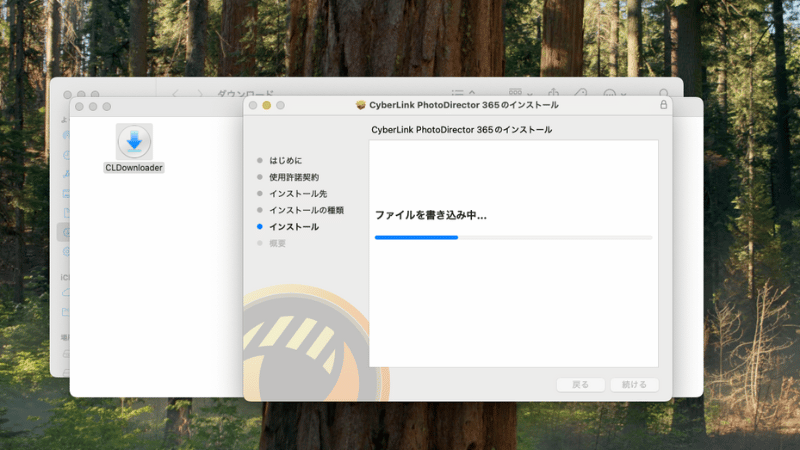Click the ファイルを書き込み中... status text
The width and height of the screenshot is (800, 450).
[x=431, y=215]
